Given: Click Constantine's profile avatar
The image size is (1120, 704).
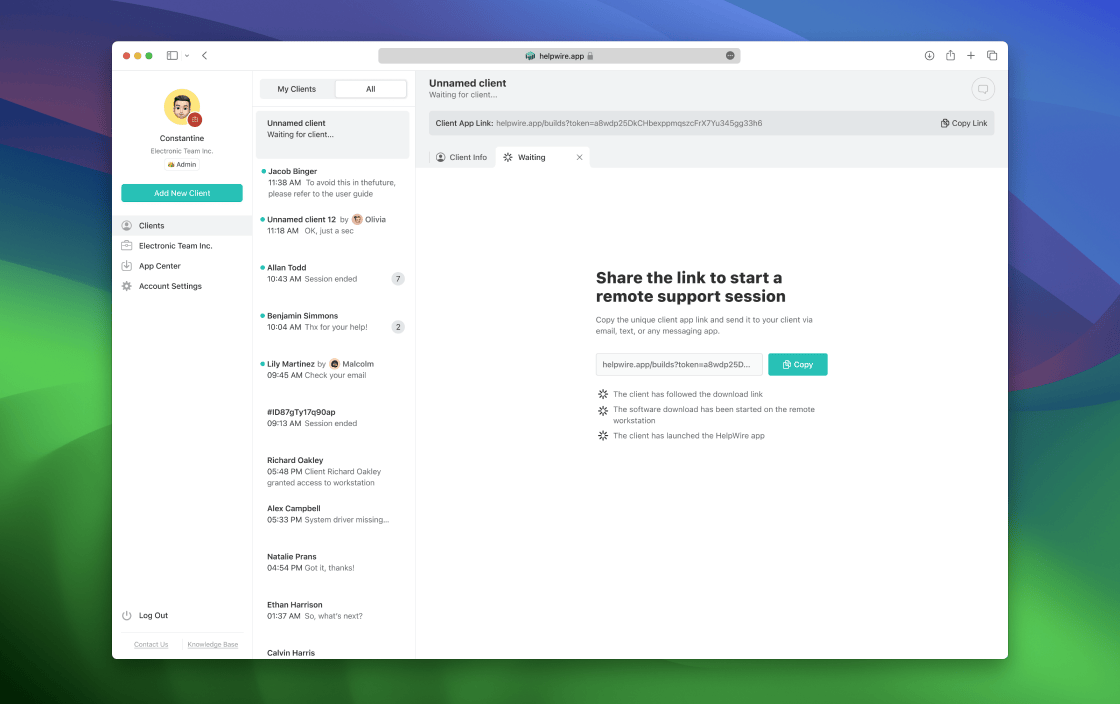Looking at the screenshot, I should (x=181, y=107).
